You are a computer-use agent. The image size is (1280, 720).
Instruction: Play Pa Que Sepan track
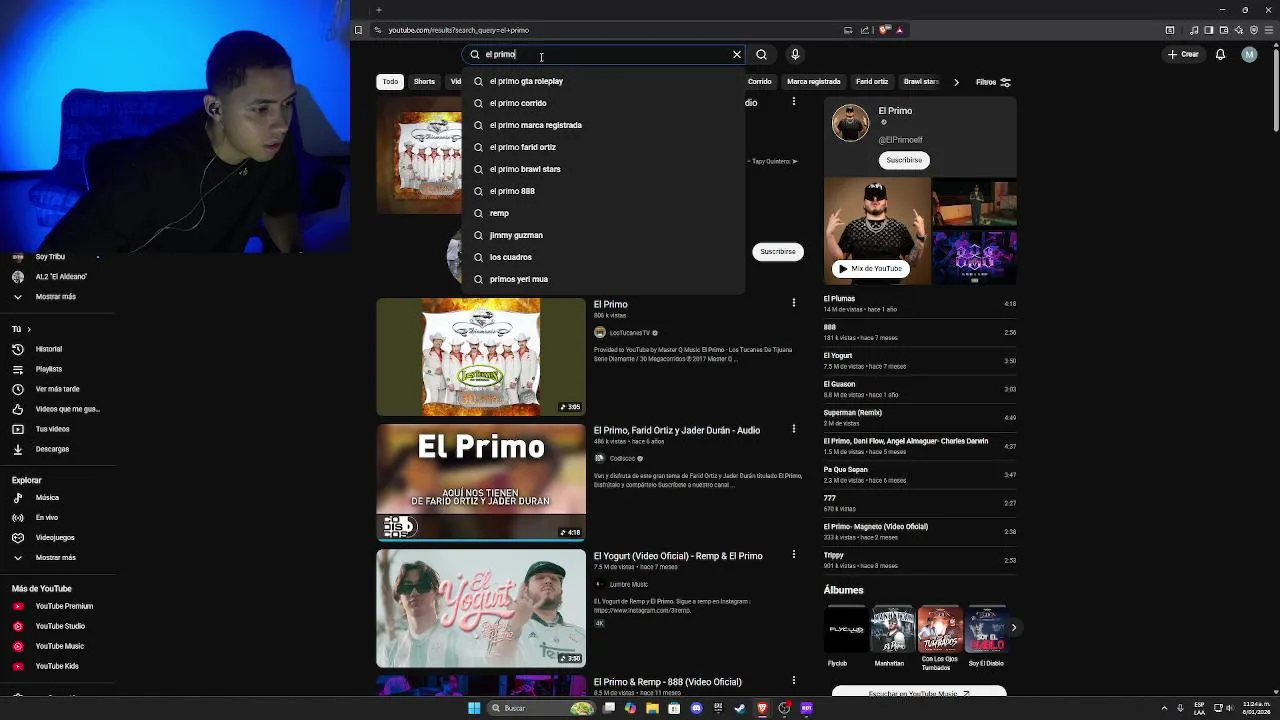point(919,474)
